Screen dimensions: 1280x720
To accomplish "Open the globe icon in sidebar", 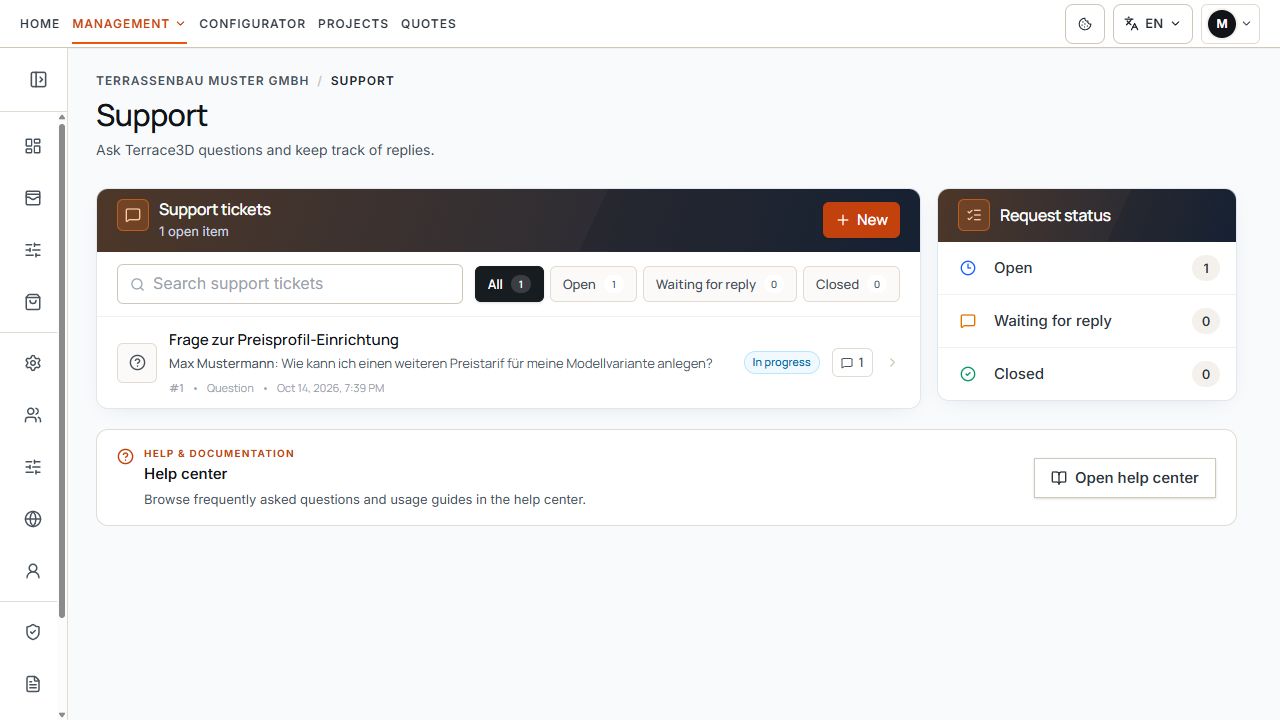I will pos(33,519).
